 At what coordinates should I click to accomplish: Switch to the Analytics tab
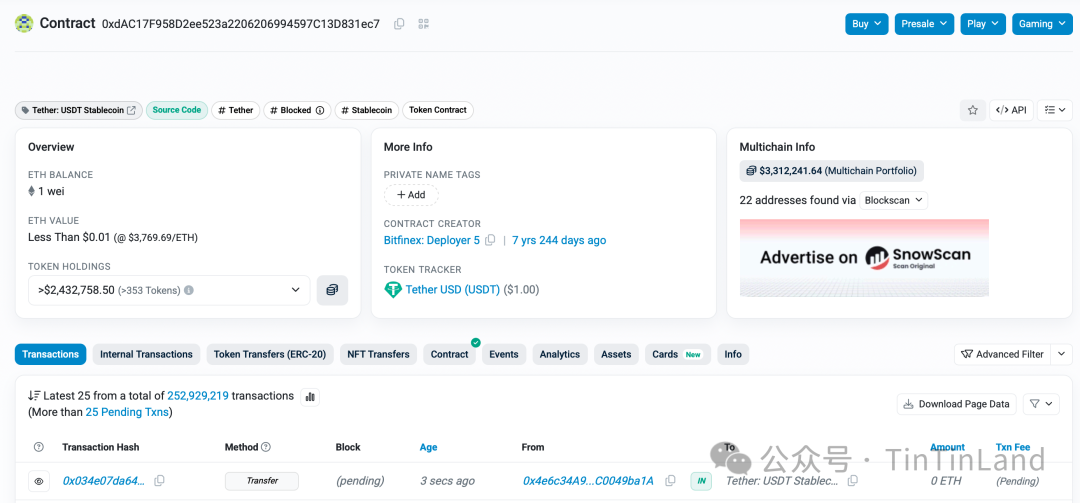560,354
